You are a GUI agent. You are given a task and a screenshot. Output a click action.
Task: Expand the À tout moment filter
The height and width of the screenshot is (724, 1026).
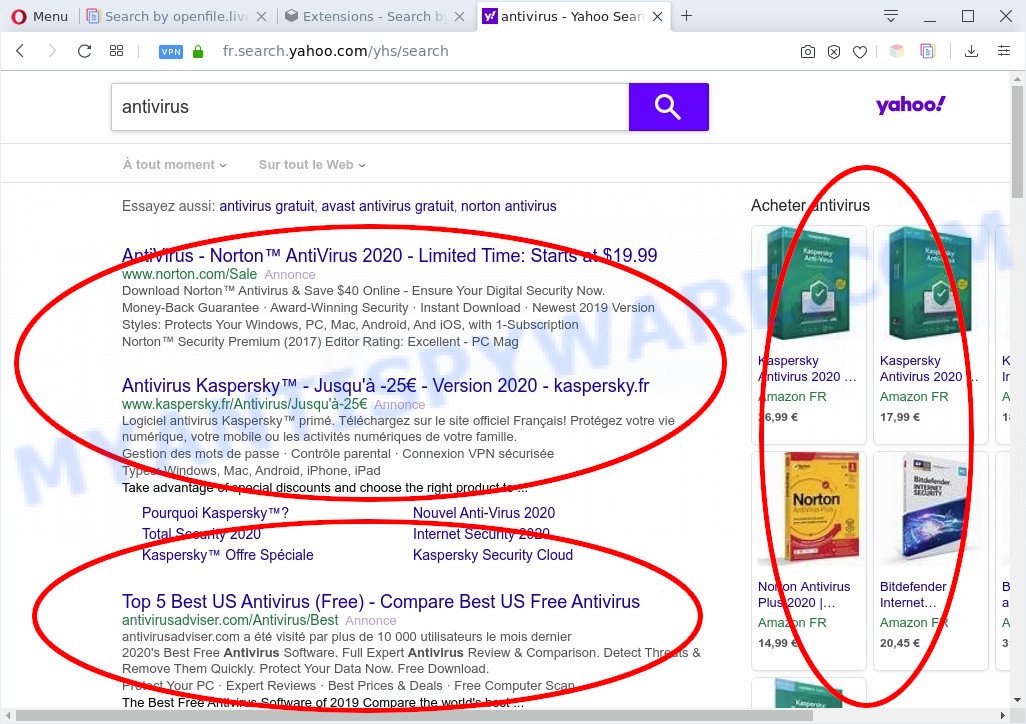(175, 165)
